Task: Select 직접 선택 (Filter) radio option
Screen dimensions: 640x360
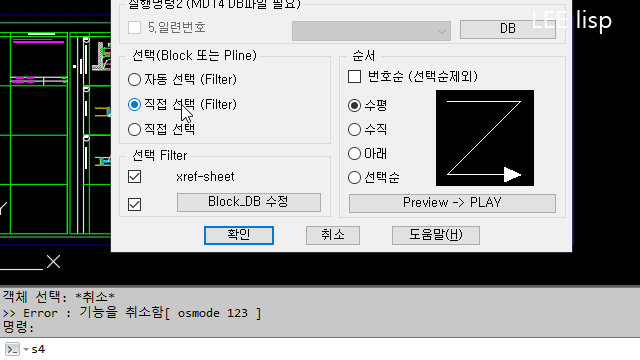Action: coord(134,104)
